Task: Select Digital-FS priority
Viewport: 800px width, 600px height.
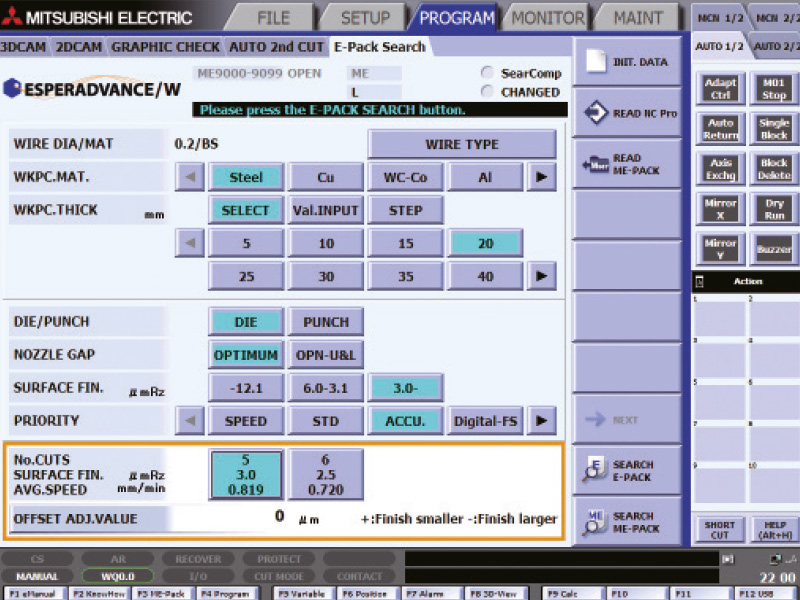Action: [485, 421]
